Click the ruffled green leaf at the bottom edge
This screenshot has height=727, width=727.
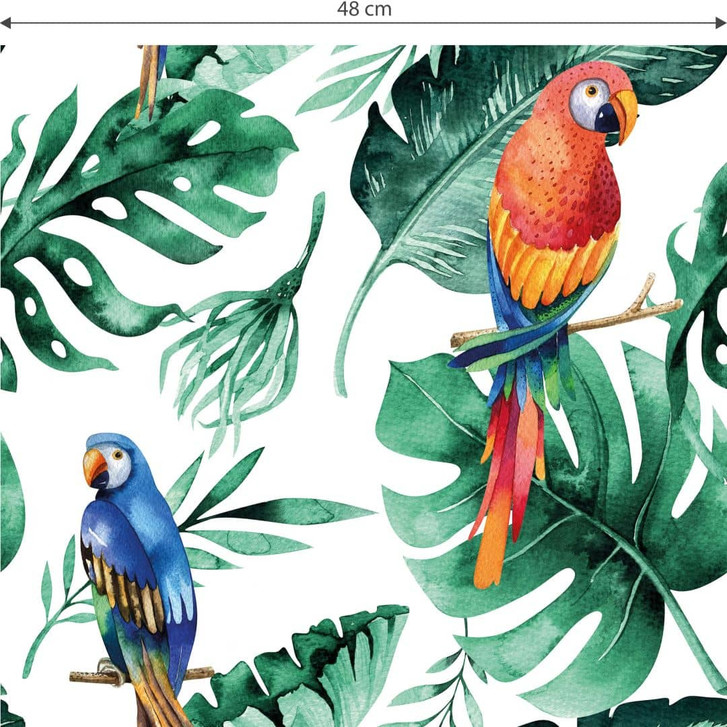pos(320,670)
